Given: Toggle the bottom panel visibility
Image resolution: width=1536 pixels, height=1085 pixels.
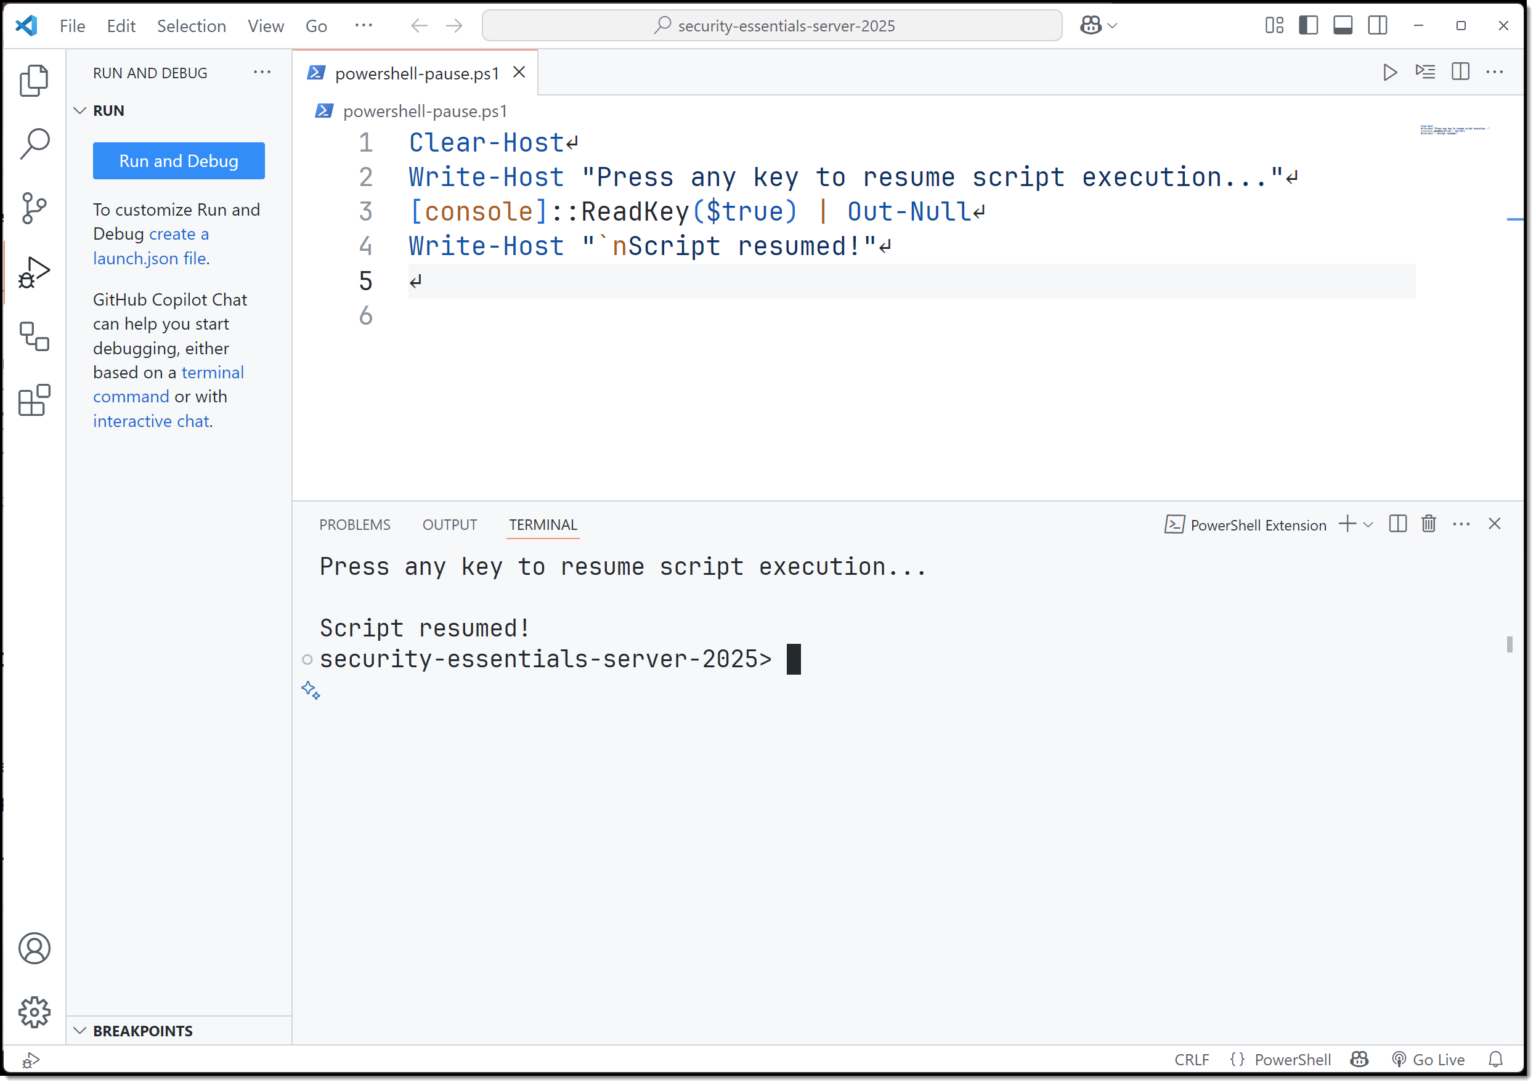Looking at the screenshot, I should click(1343, 26).
